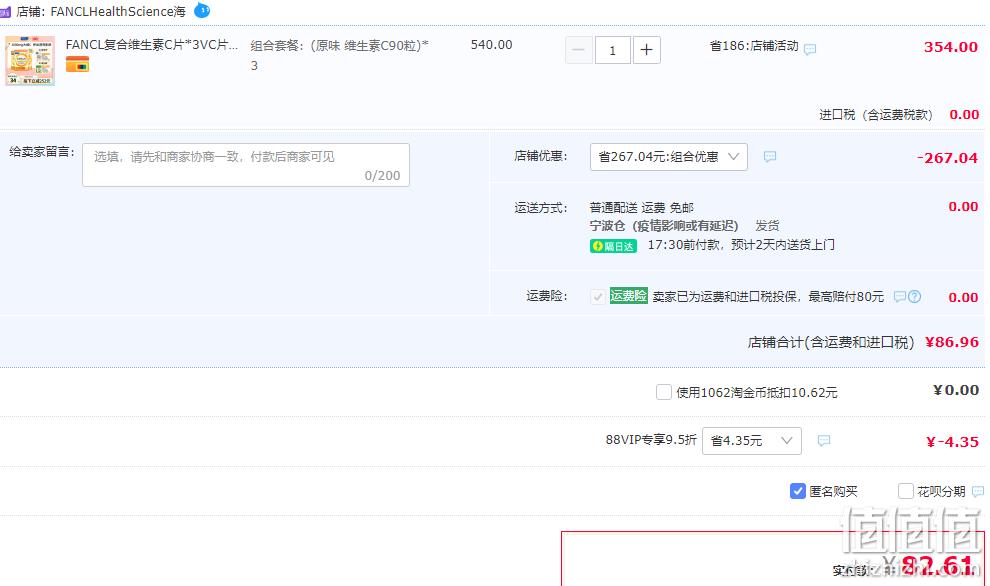Click the 给卖家留言 message text box

click(x=246, y=165)
